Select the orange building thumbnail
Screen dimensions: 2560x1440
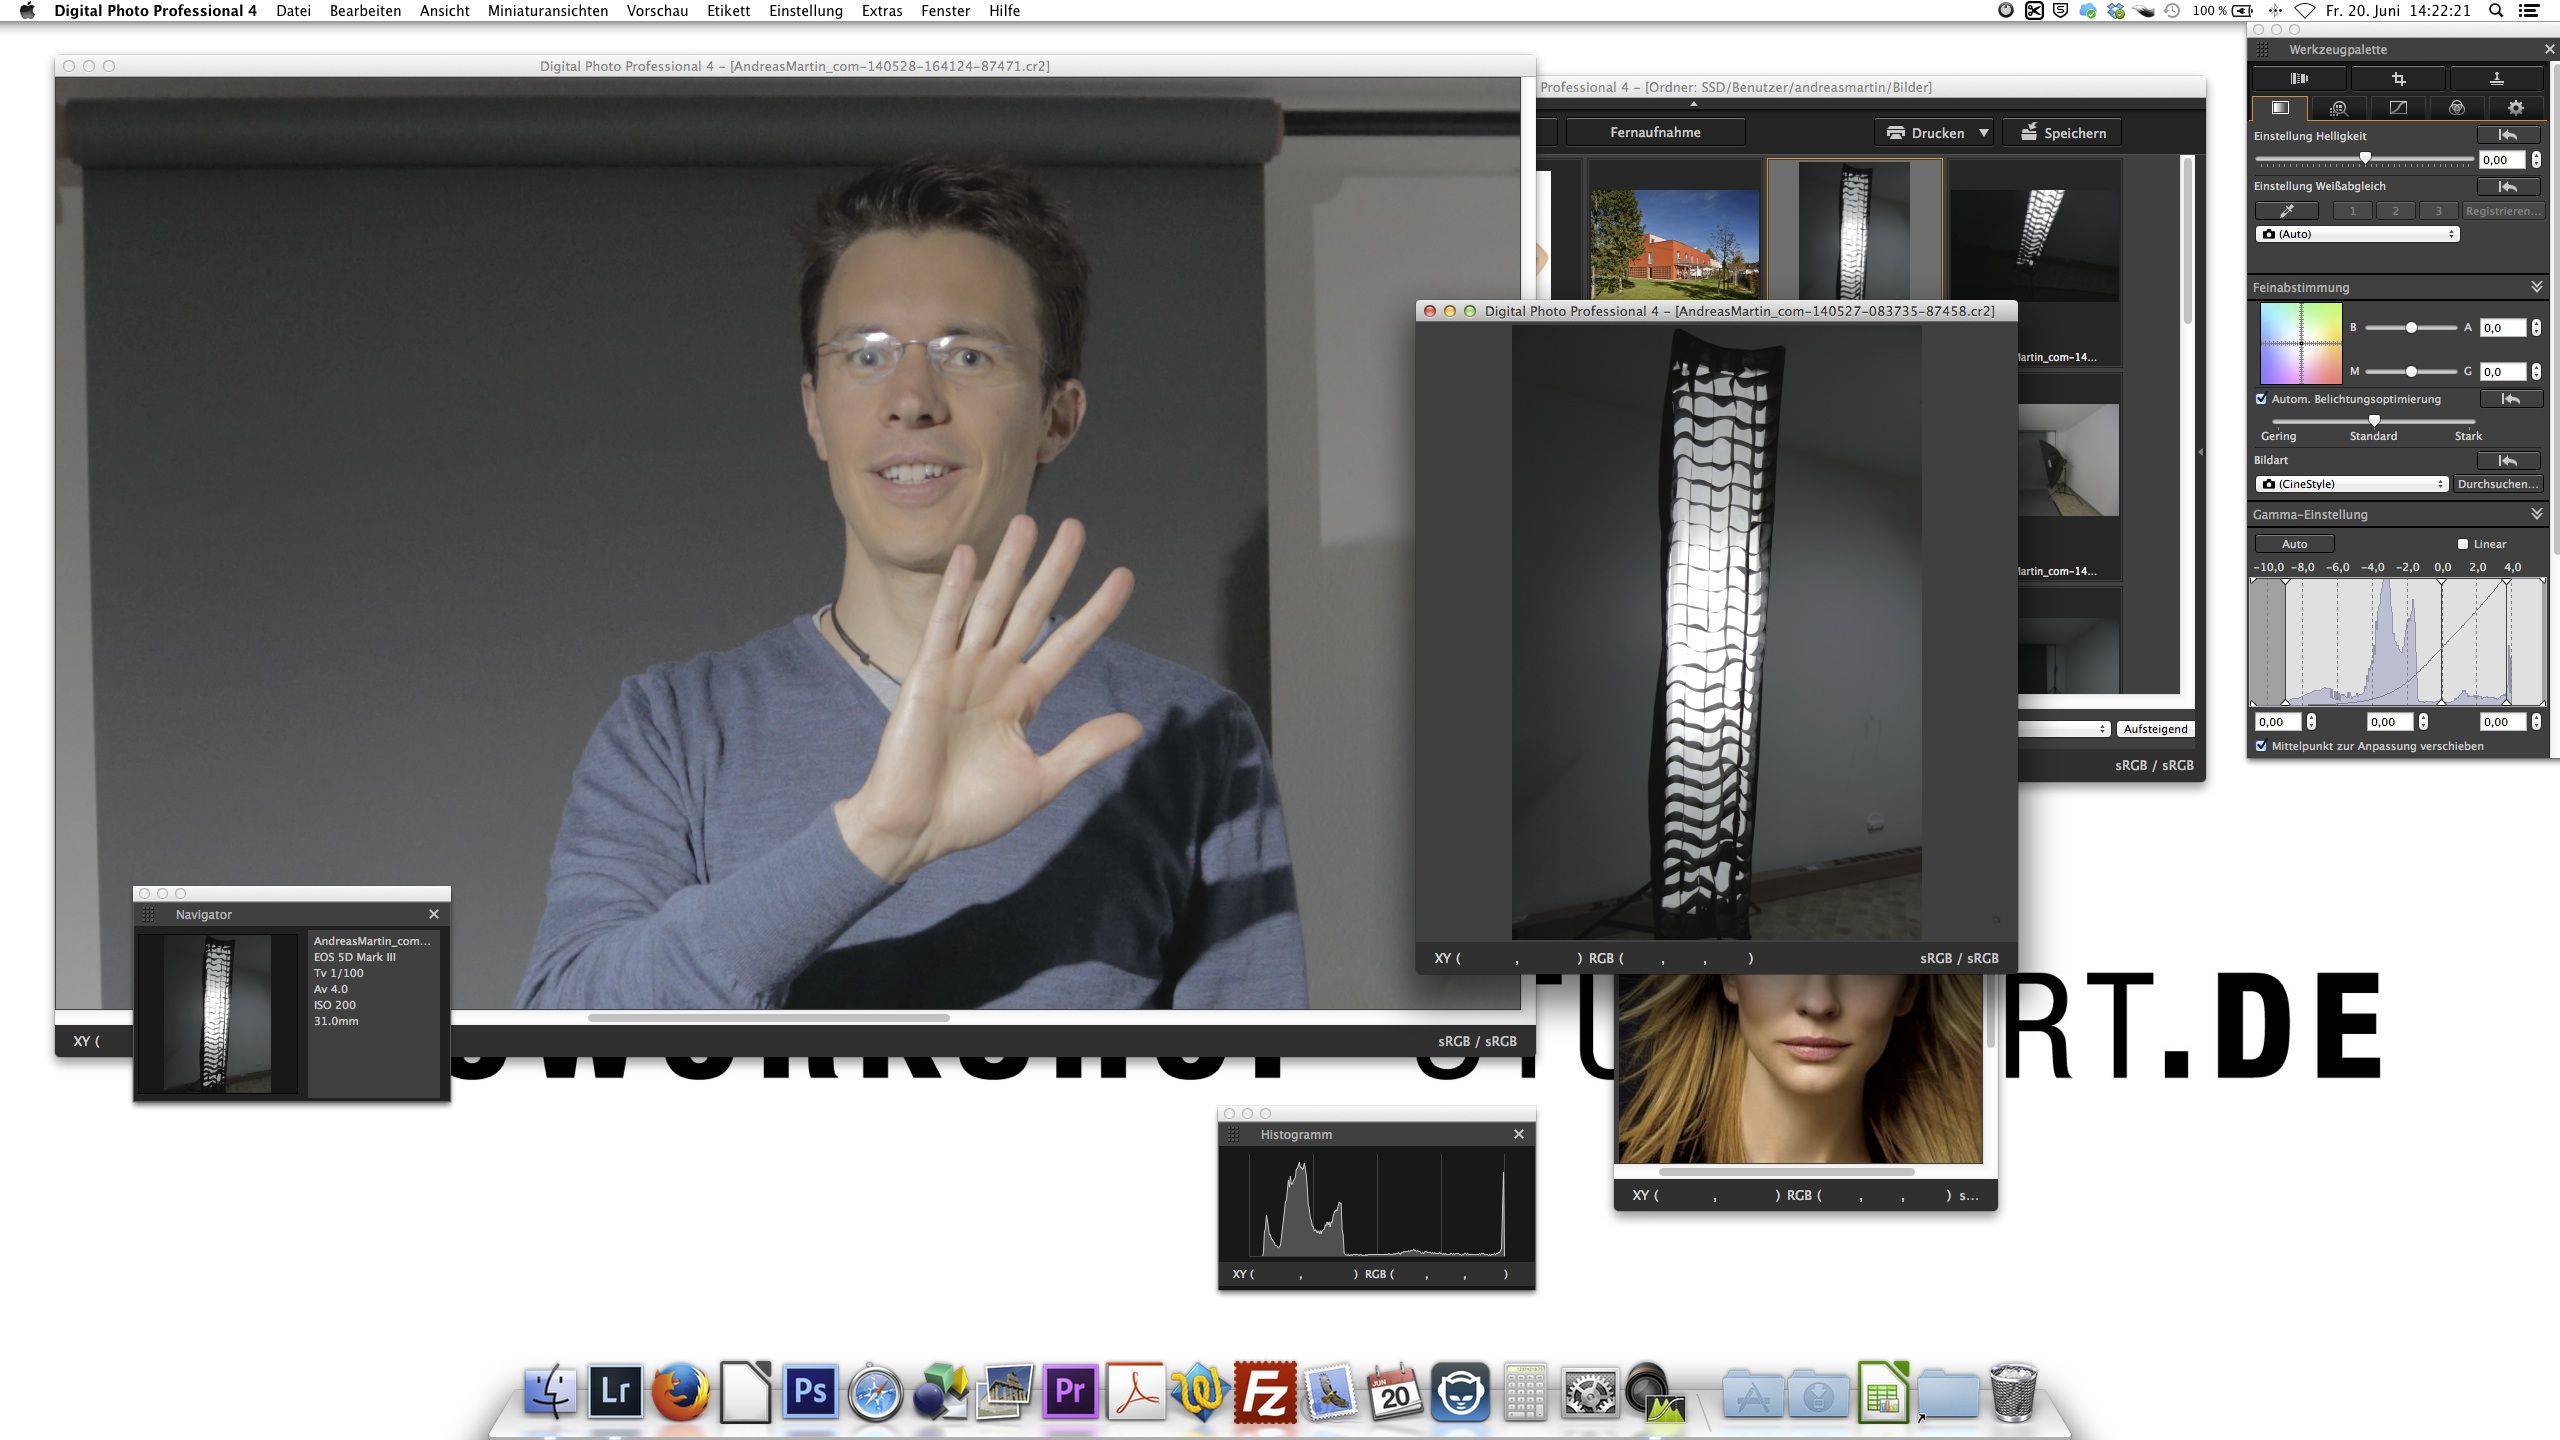(x=1674, y=244)
